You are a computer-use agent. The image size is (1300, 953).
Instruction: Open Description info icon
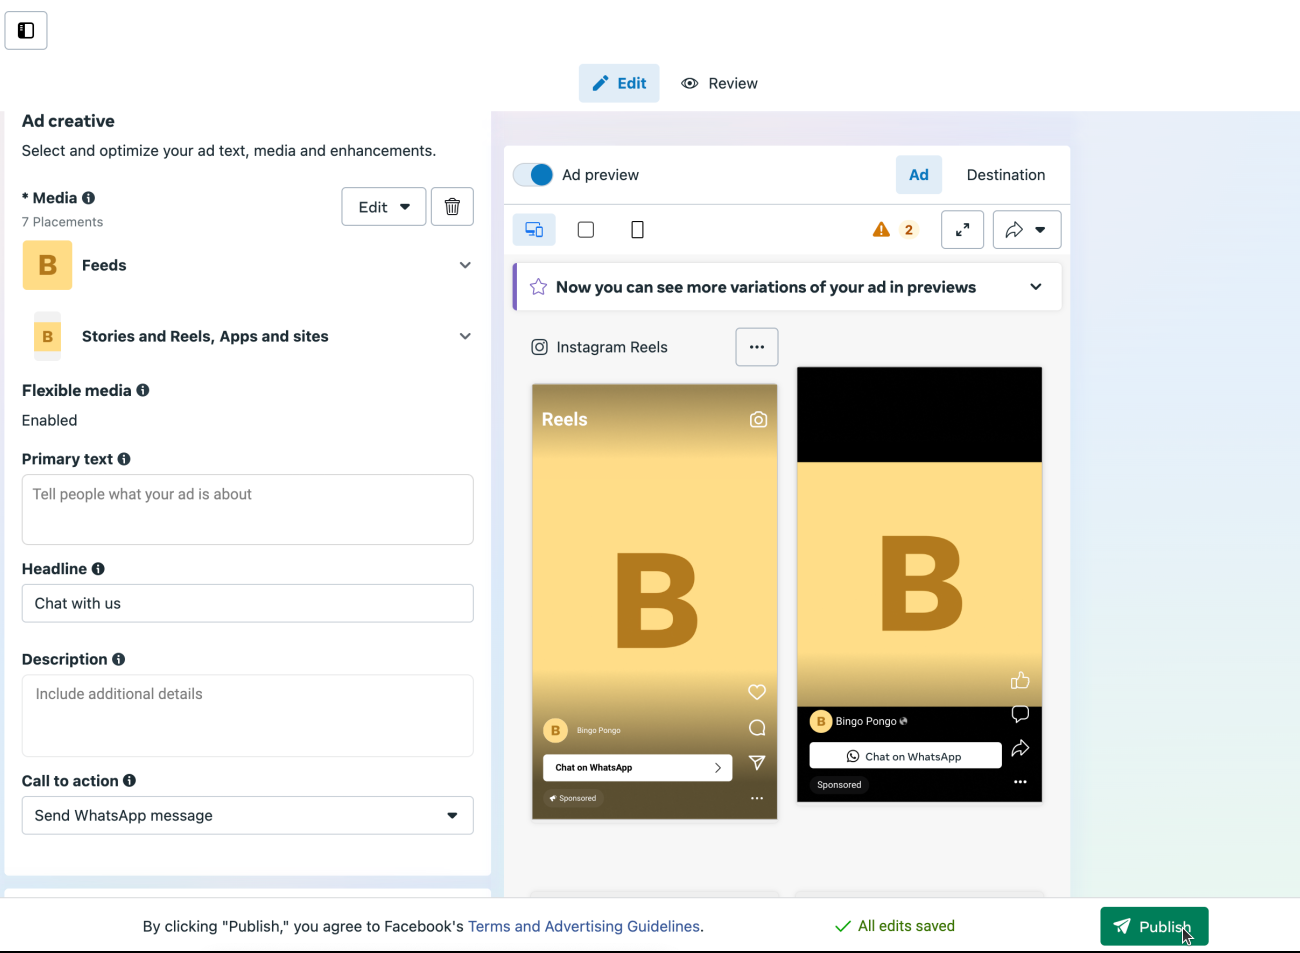point(119,659)
